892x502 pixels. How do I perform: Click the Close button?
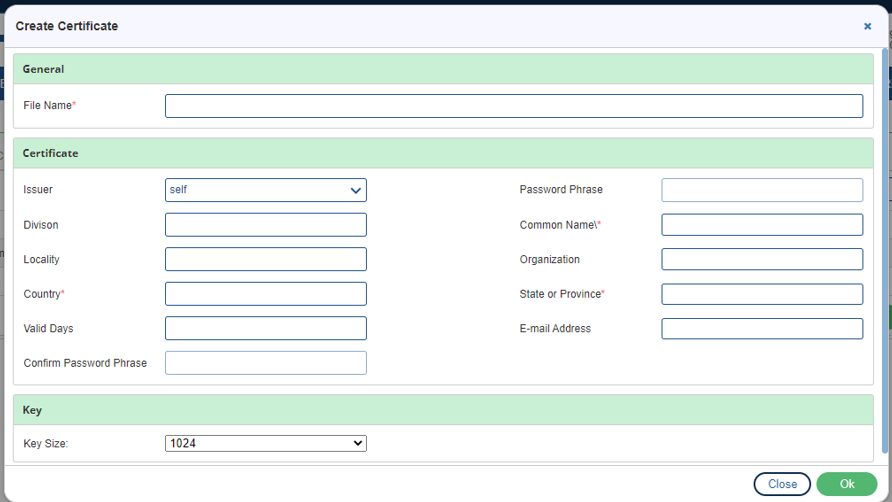(782, 484)
